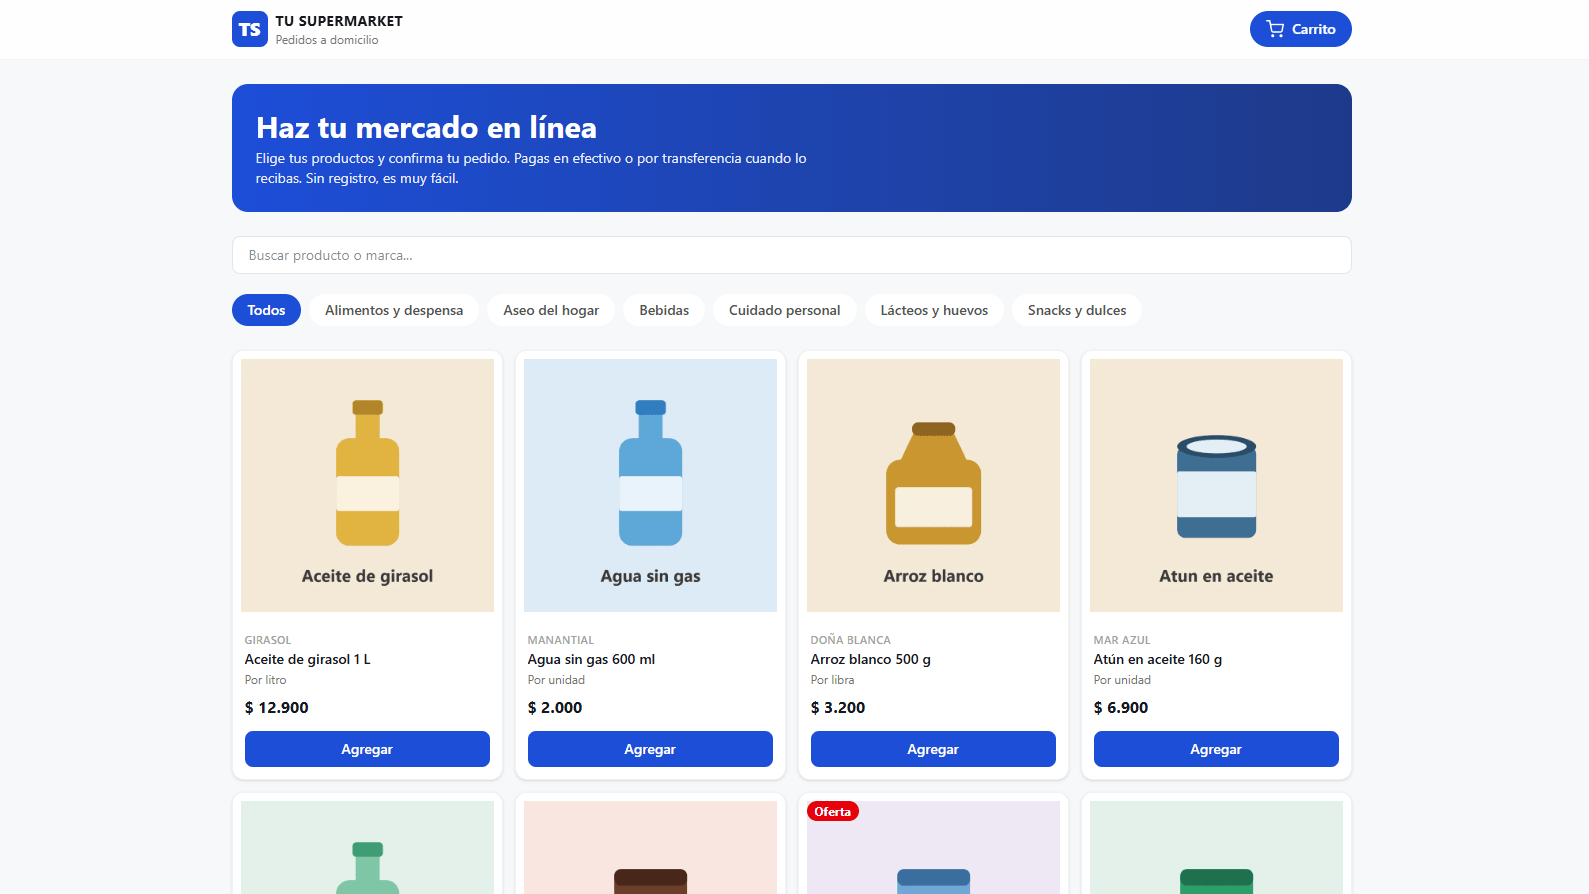This screenshot has width=1589, height=894.
Task: Click the price $ 2.000
Action: tap(554, 707)
